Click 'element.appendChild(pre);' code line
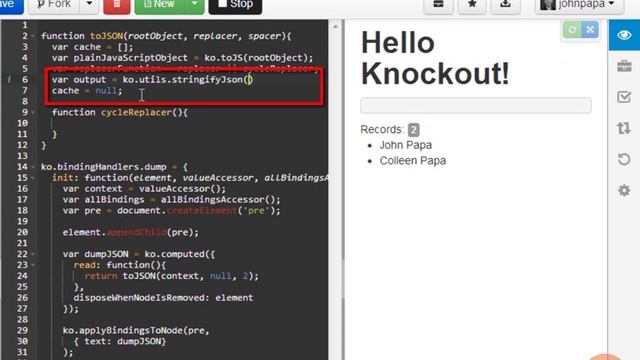 click(131, 232)
